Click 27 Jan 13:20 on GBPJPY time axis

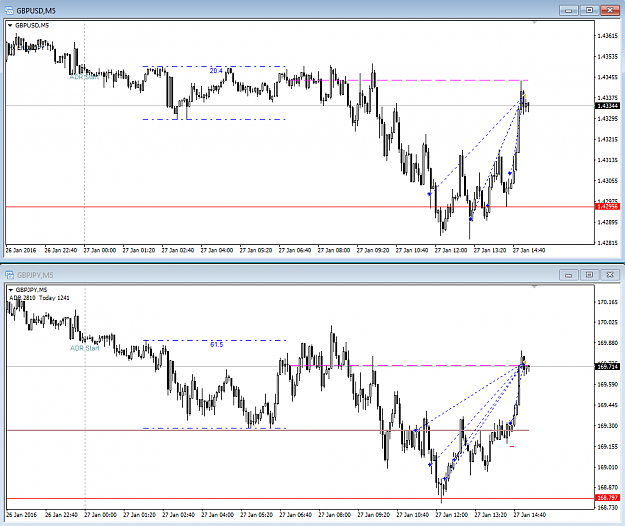[491, 514]
